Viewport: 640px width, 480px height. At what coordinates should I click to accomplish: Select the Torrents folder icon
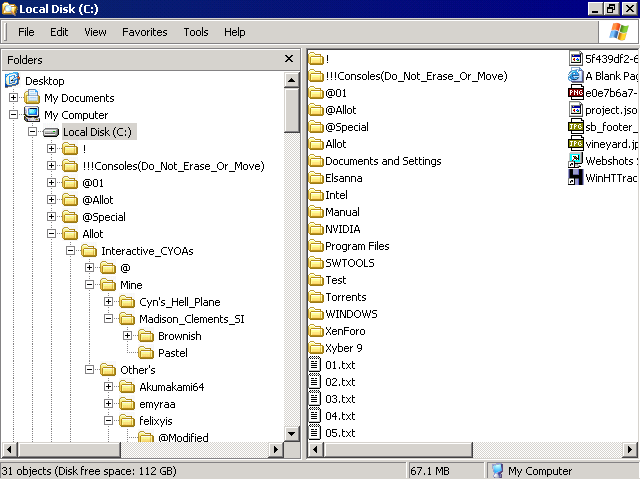[316, 297]
